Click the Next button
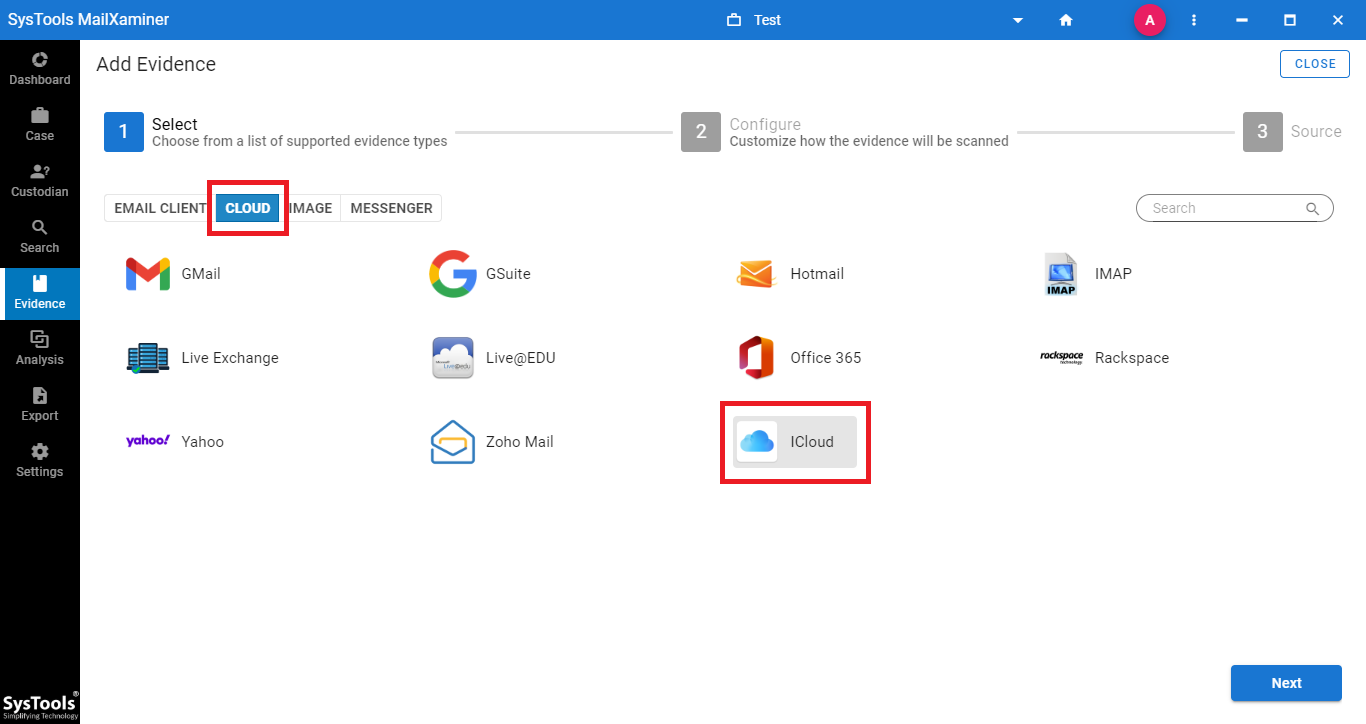1366x724 pixels. point(1286,683)
